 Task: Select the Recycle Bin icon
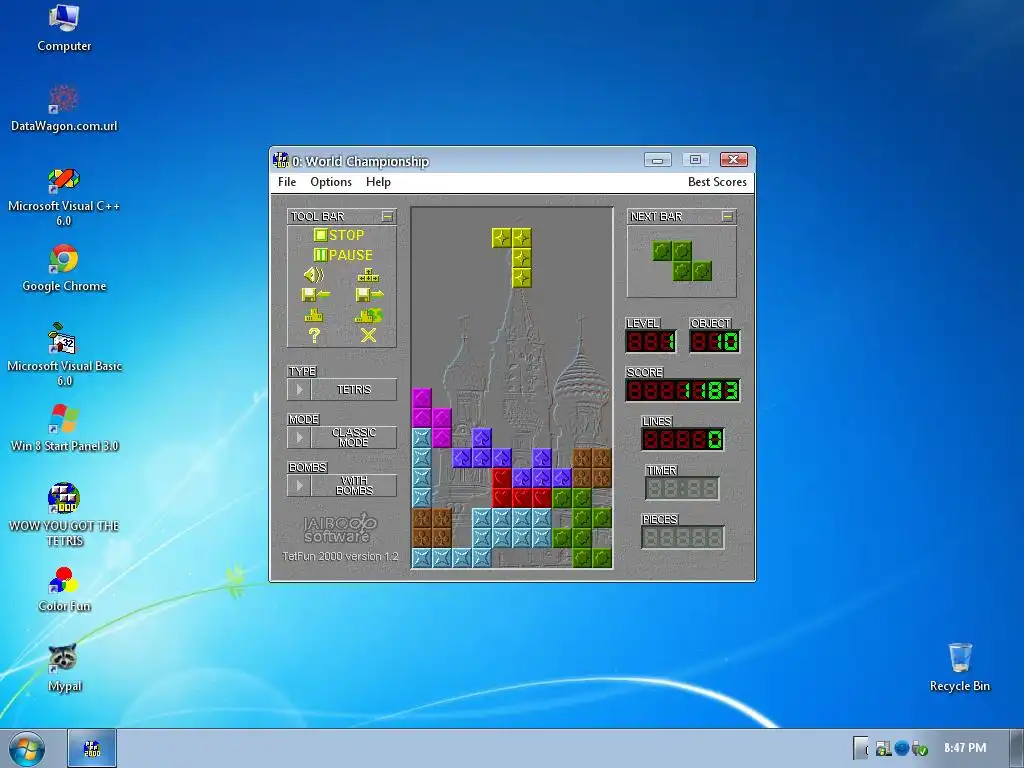click(960, 667)
